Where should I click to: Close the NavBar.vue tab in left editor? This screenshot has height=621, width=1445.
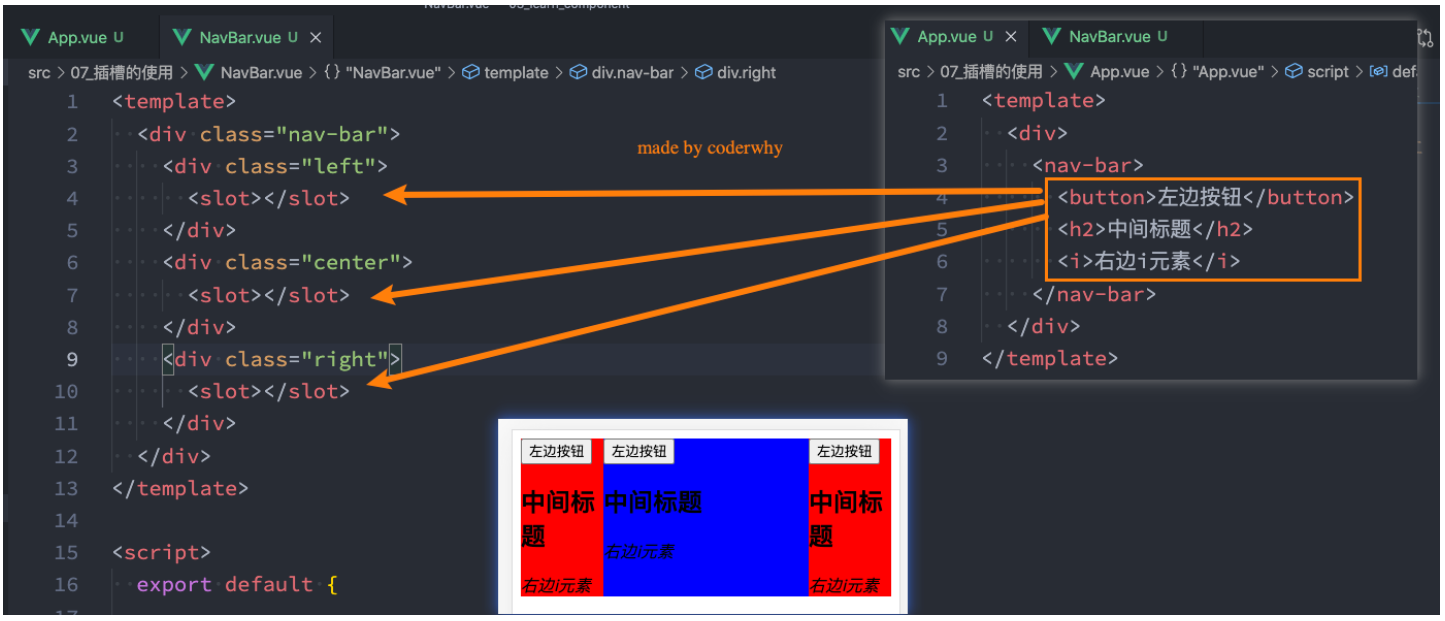tap(316, 38)
